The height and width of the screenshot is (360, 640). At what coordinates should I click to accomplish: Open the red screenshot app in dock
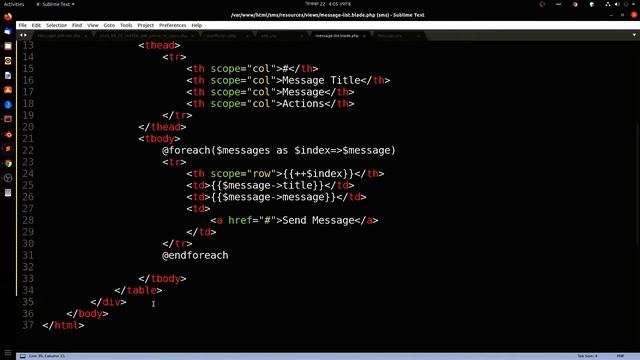(x=8, y=120)
